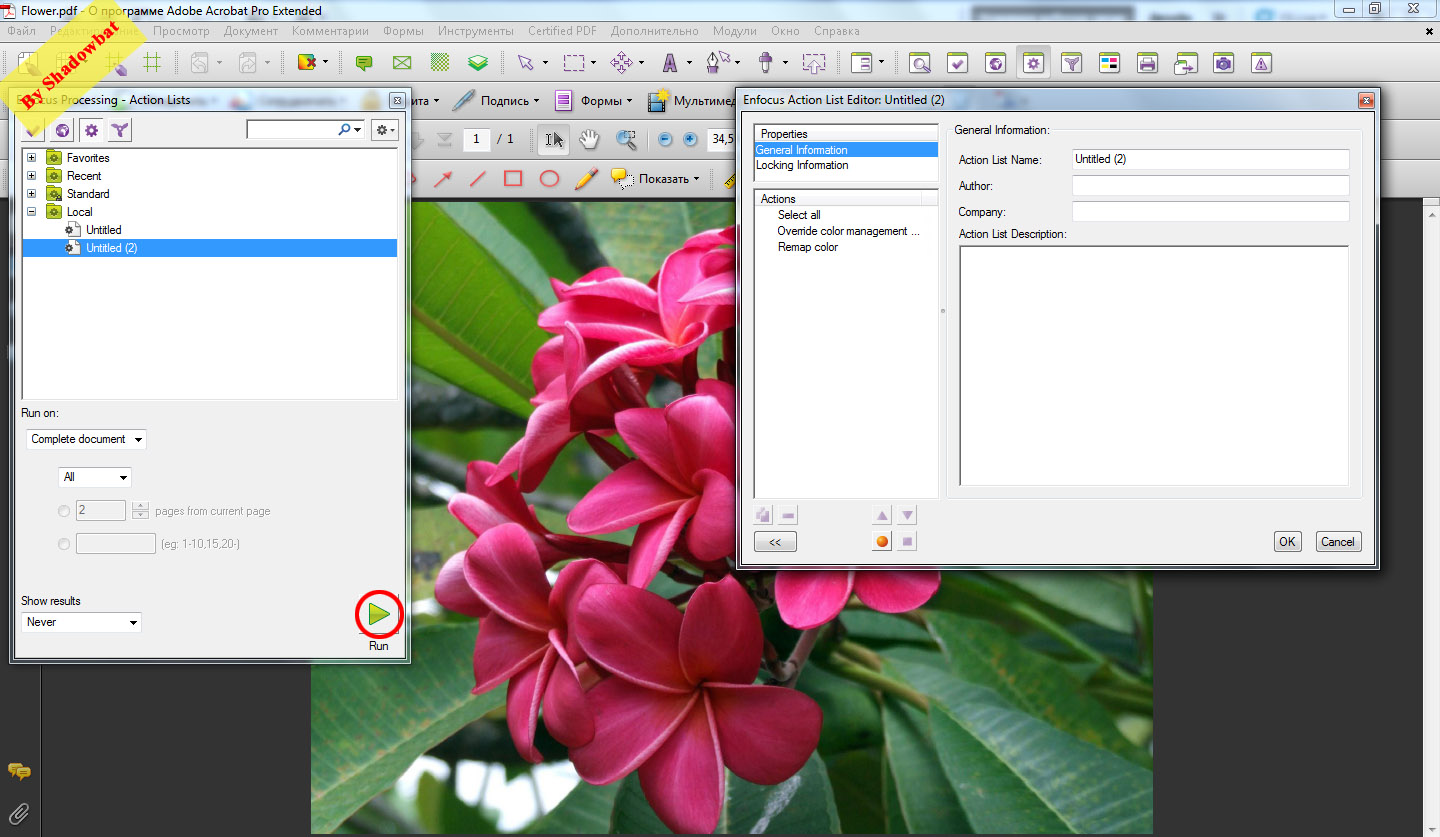The height and width of the screenshot is (837, 1440).
Task: Click the Author input field
Action: [1210, 185]
